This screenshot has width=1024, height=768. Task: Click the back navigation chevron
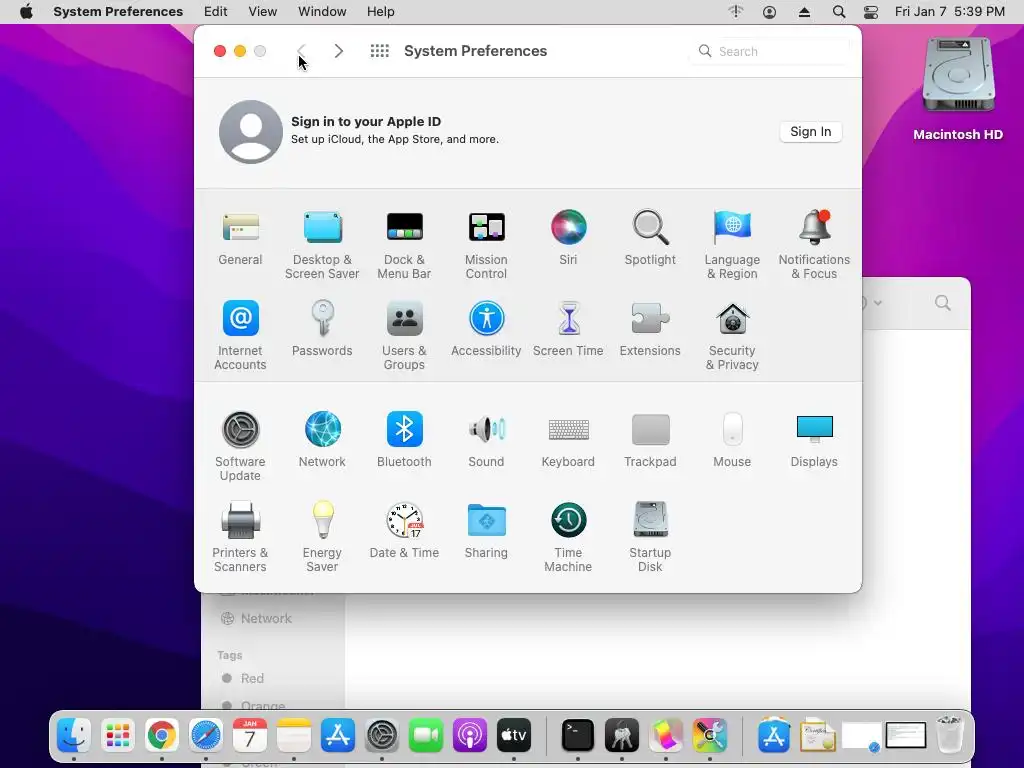coord(301,51)
